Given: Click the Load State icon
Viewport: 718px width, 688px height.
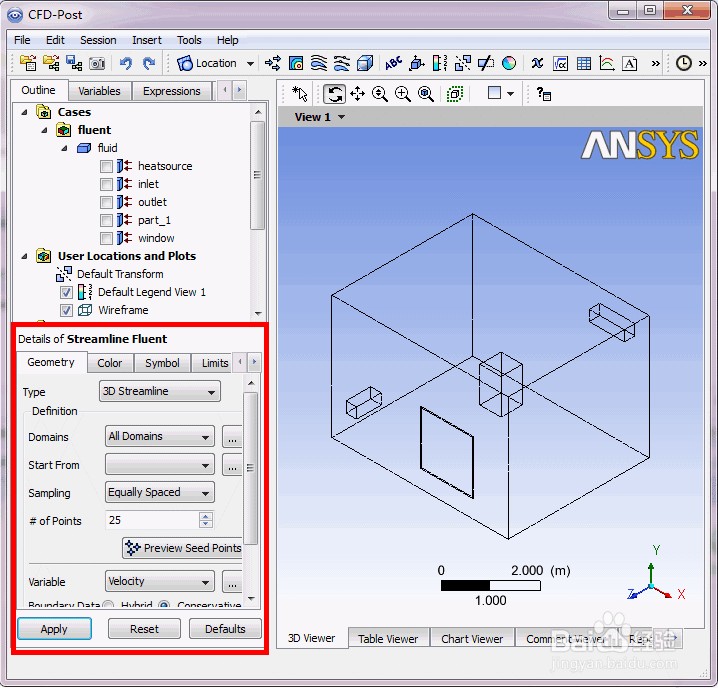Looking at the screenshot, I should click(51, 63).
